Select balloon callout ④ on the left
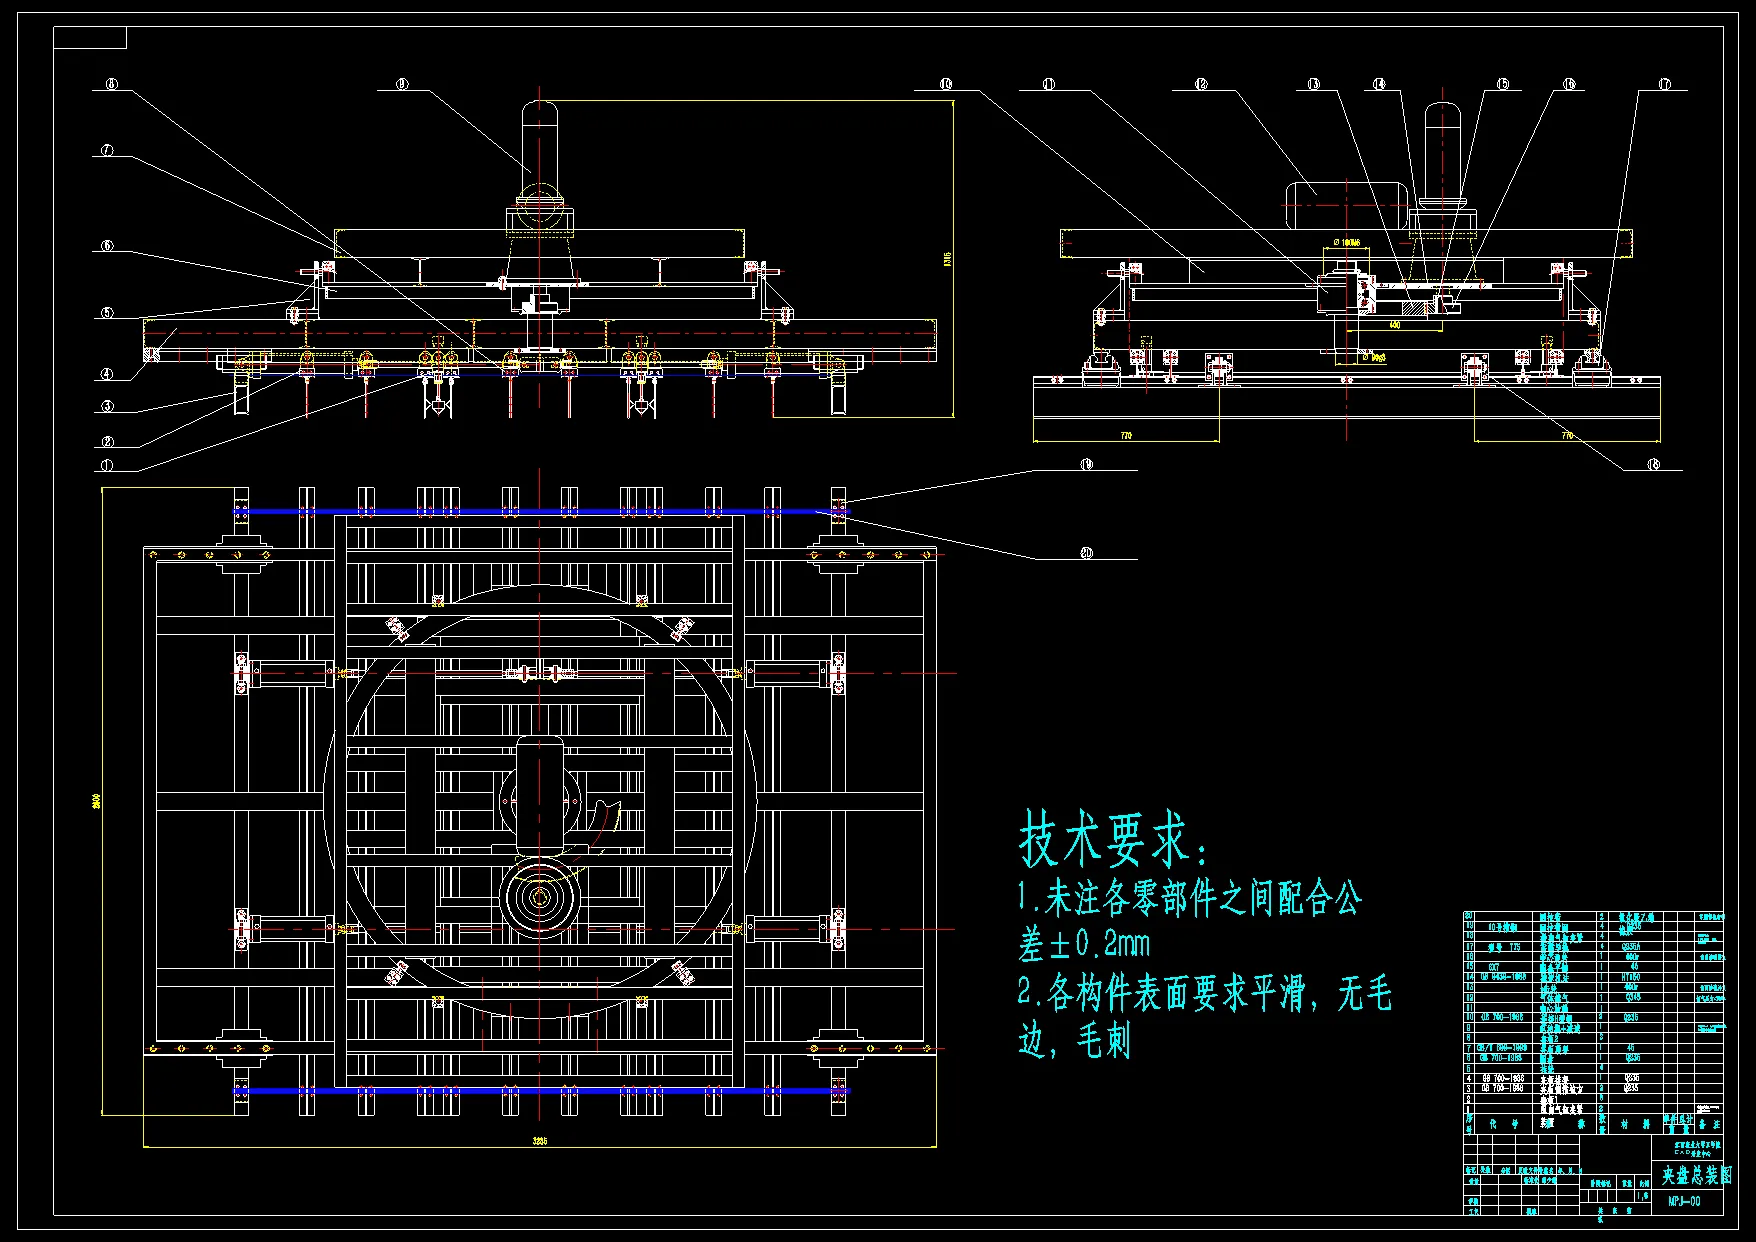Viewport: 1756px width, 1242px height. point(106,374)
